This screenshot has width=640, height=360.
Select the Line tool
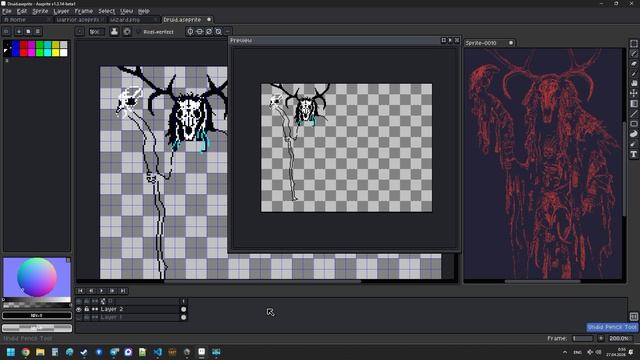[x=633, y=114]
